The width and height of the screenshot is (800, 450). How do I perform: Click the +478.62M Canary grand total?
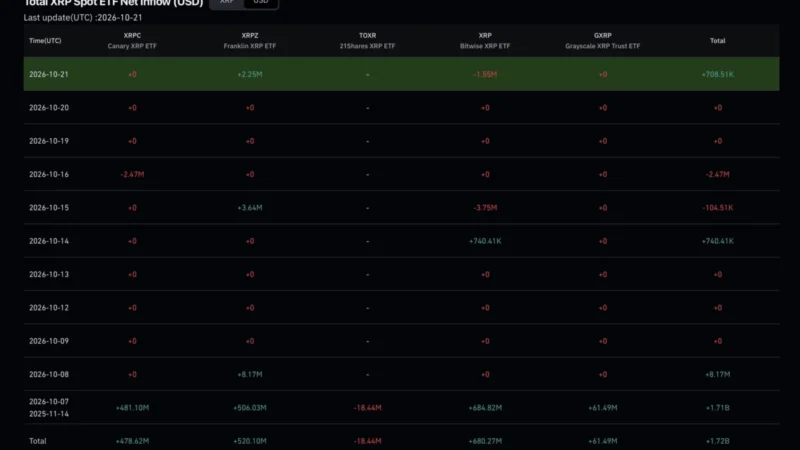tap(132, 441)
